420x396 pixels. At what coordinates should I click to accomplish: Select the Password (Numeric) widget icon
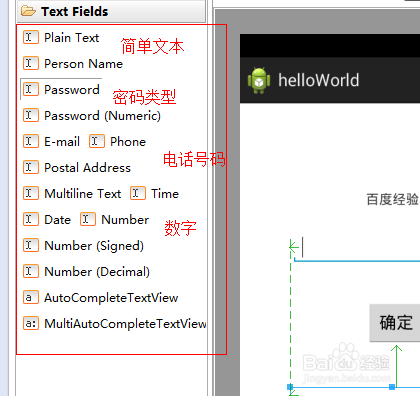(x=31, y=115)
